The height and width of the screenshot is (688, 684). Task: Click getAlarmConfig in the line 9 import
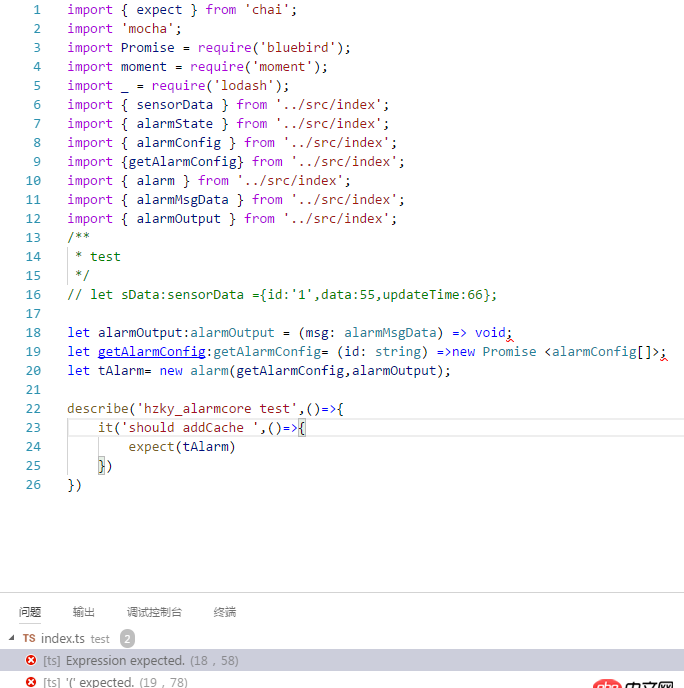[x=182, y=161]
